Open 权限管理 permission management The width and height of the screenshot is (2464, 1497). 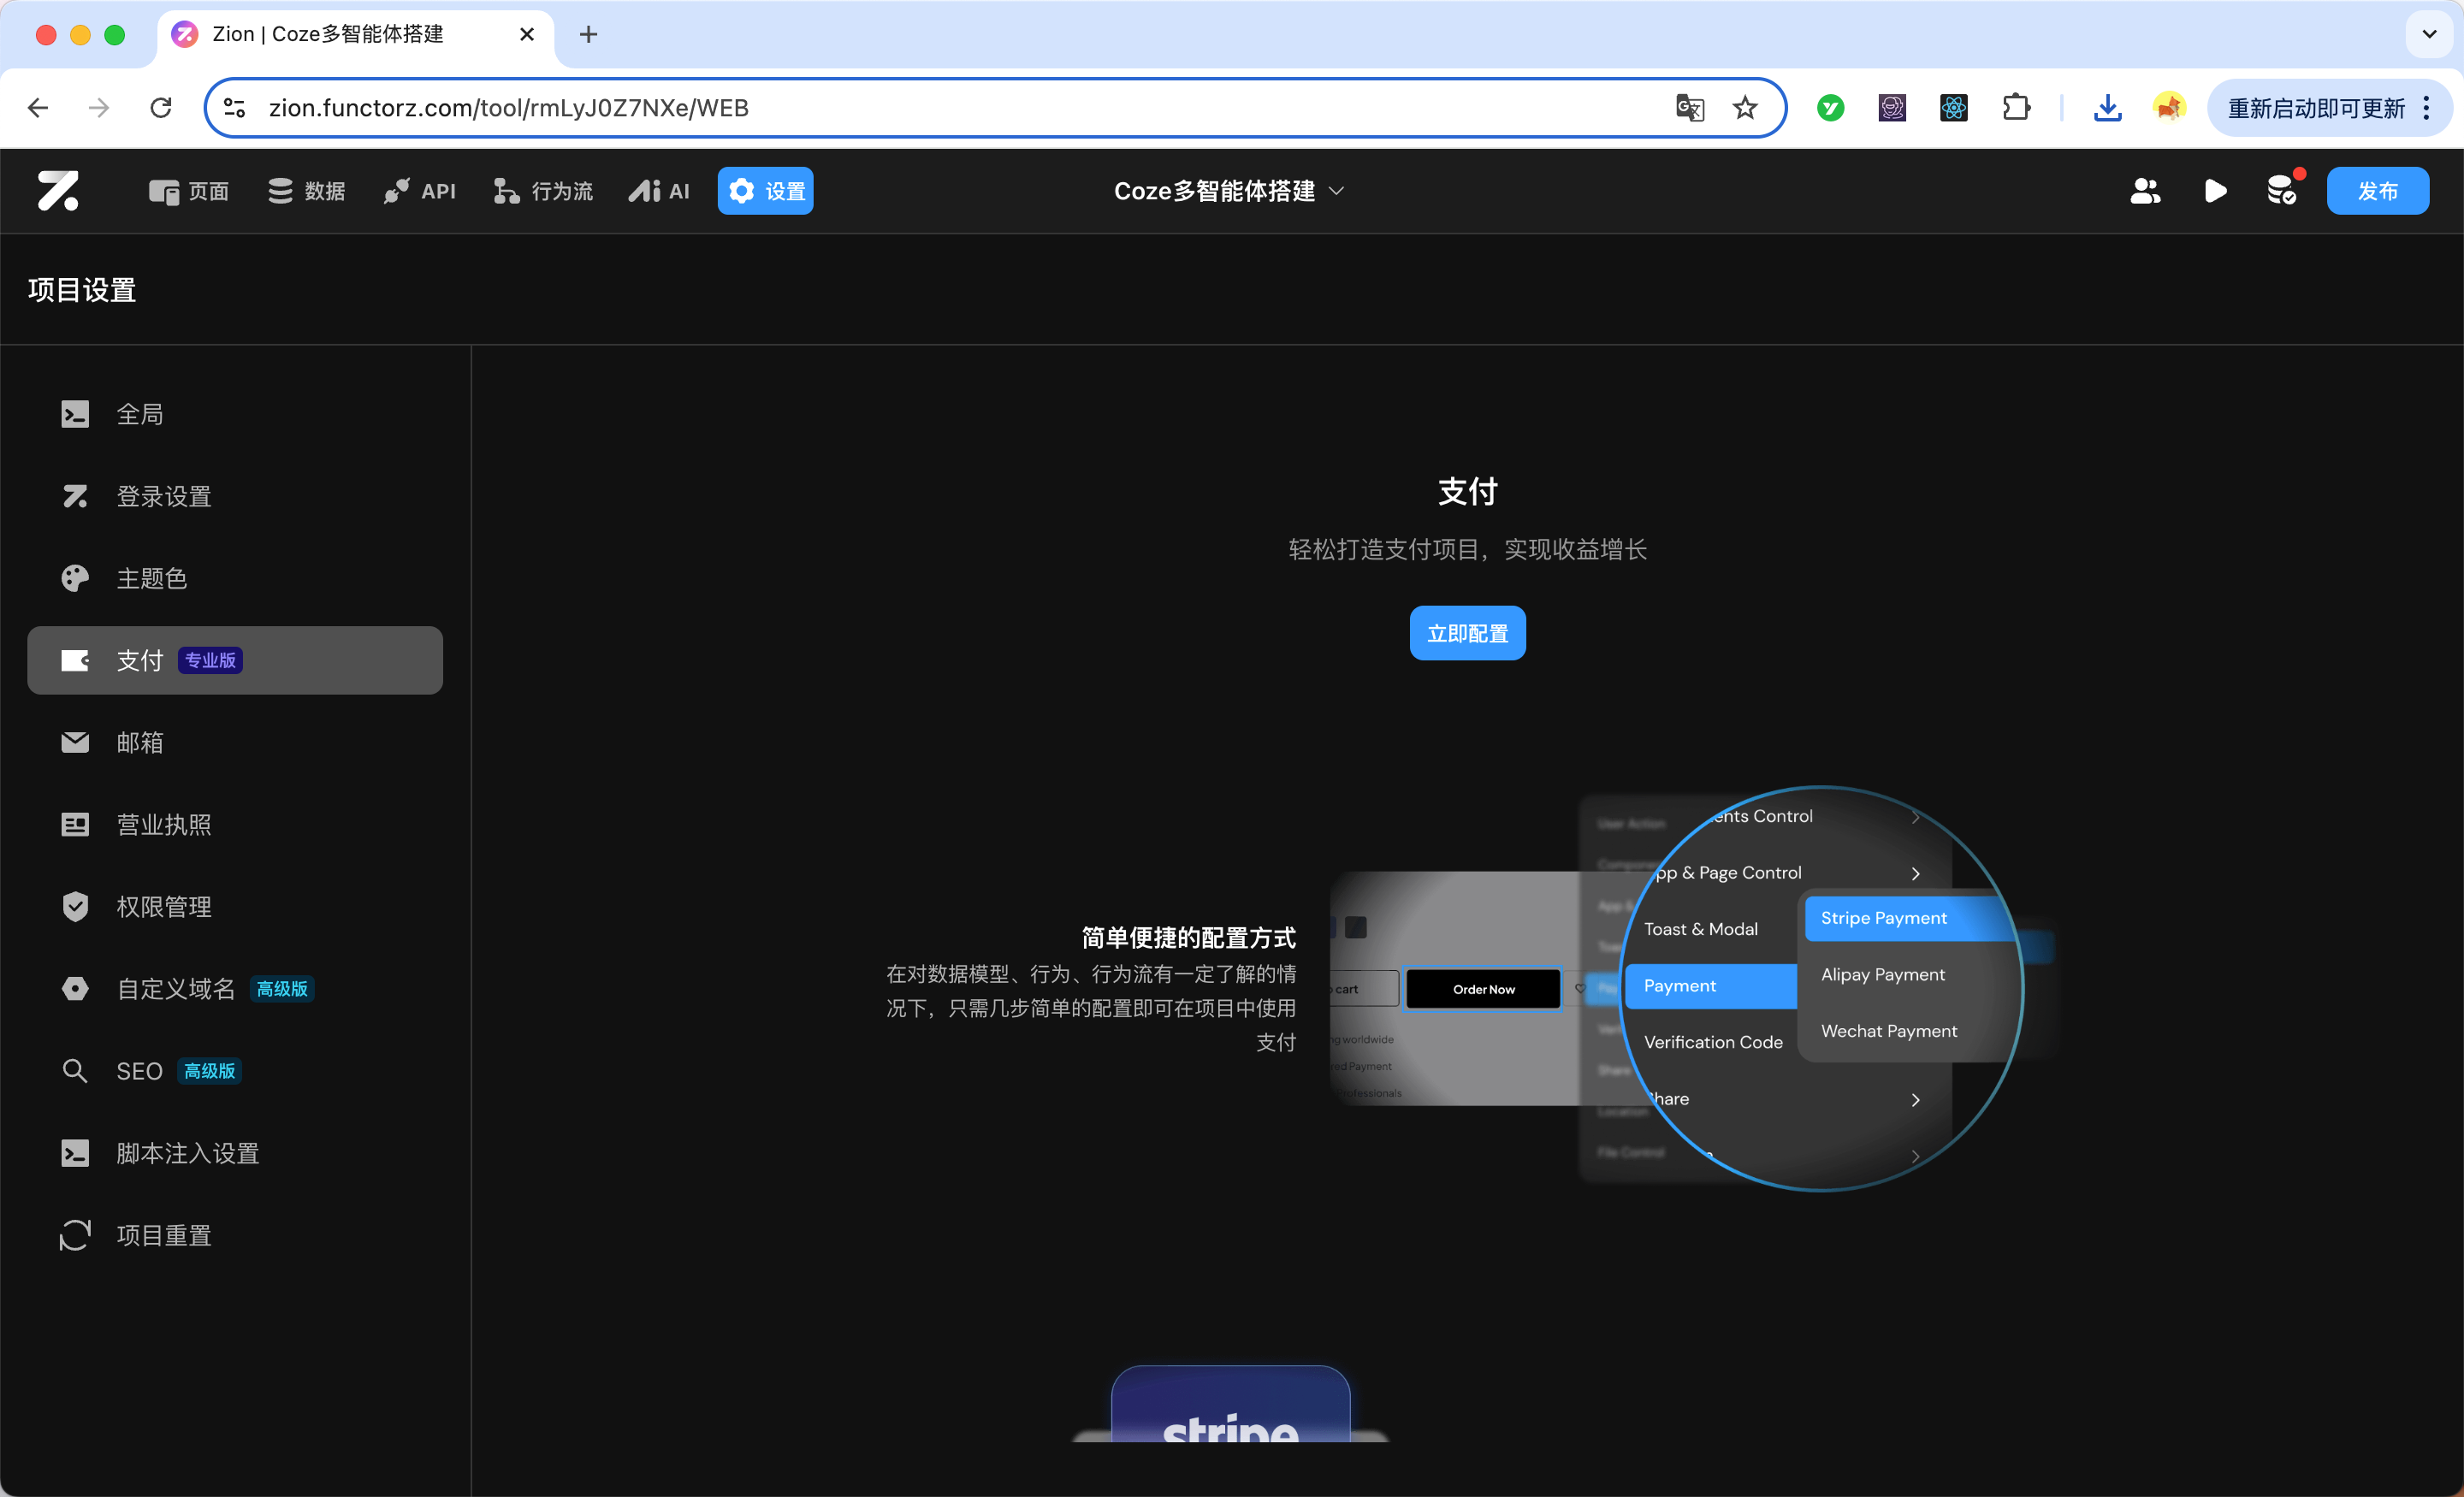235,907
